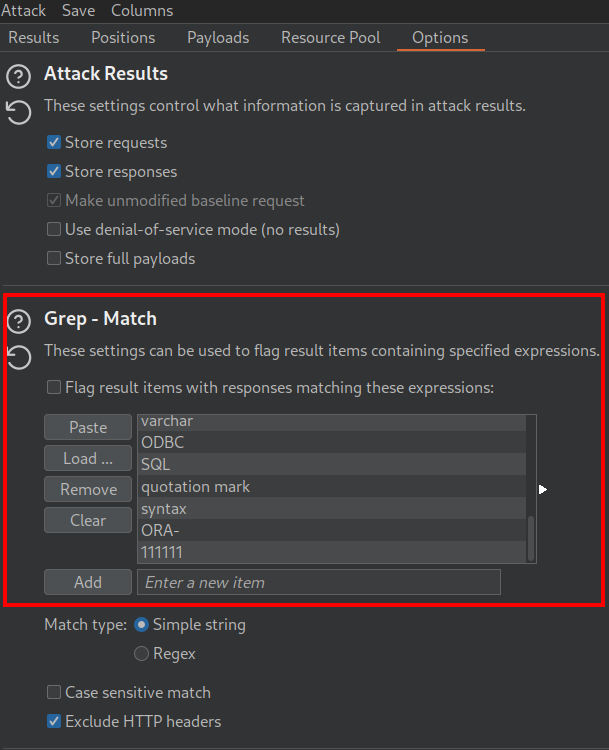The image size is (609, 750).
Task: Reset Grep - Match settings to defaults
Action: click(18, 356)
